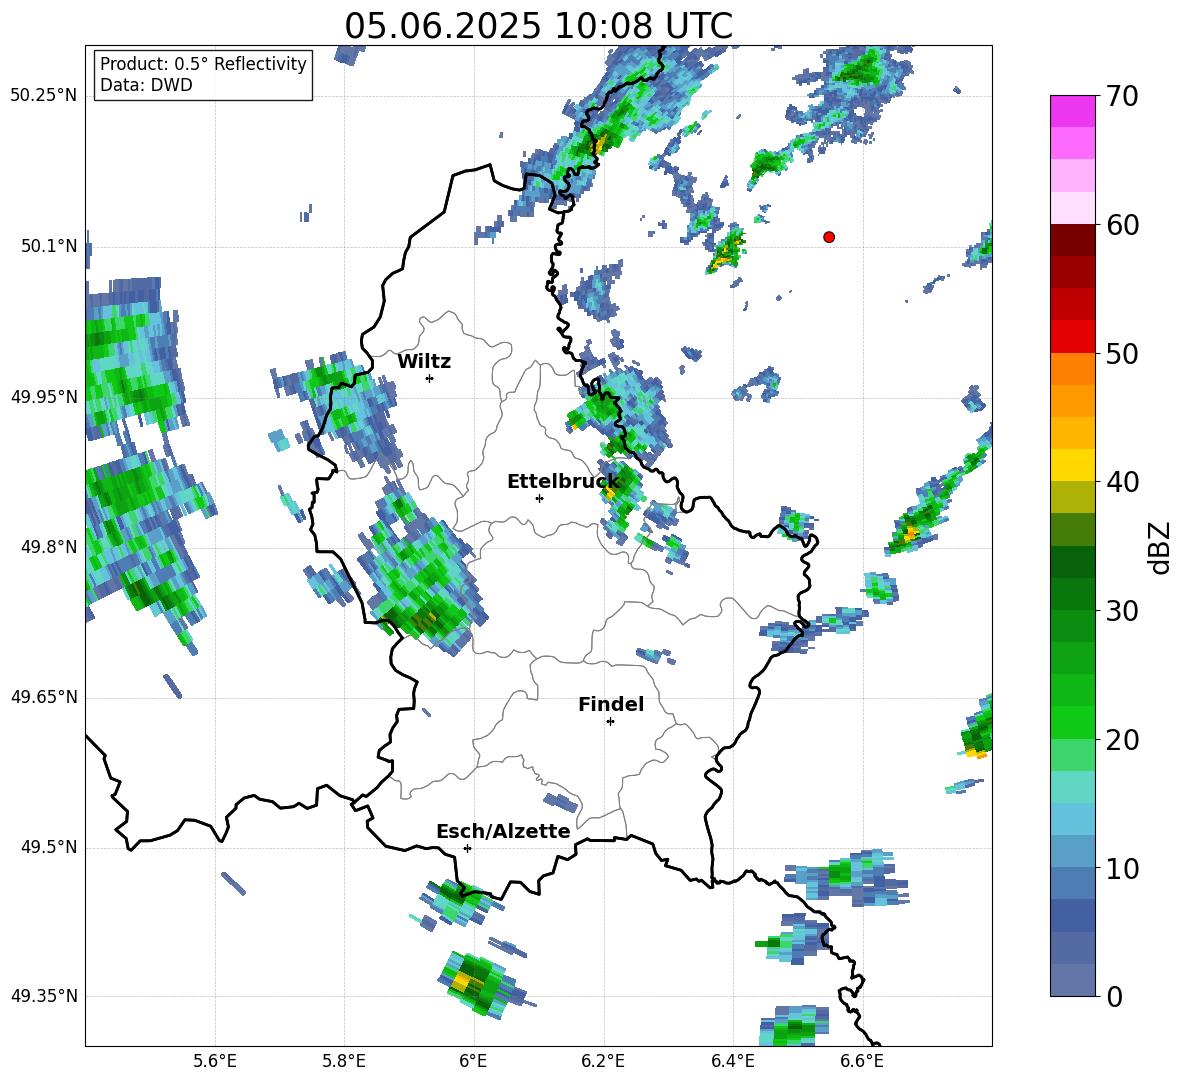The width and height of the screenshot is (1184, 1081).
Task: Click the colorbar tick value 10
Action: pos(1122,868)
